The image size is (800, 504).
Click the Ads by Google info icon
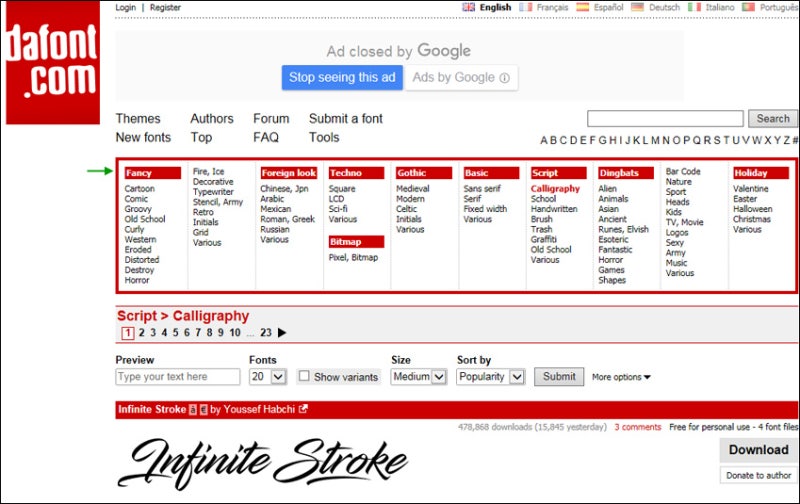(505, 78)
